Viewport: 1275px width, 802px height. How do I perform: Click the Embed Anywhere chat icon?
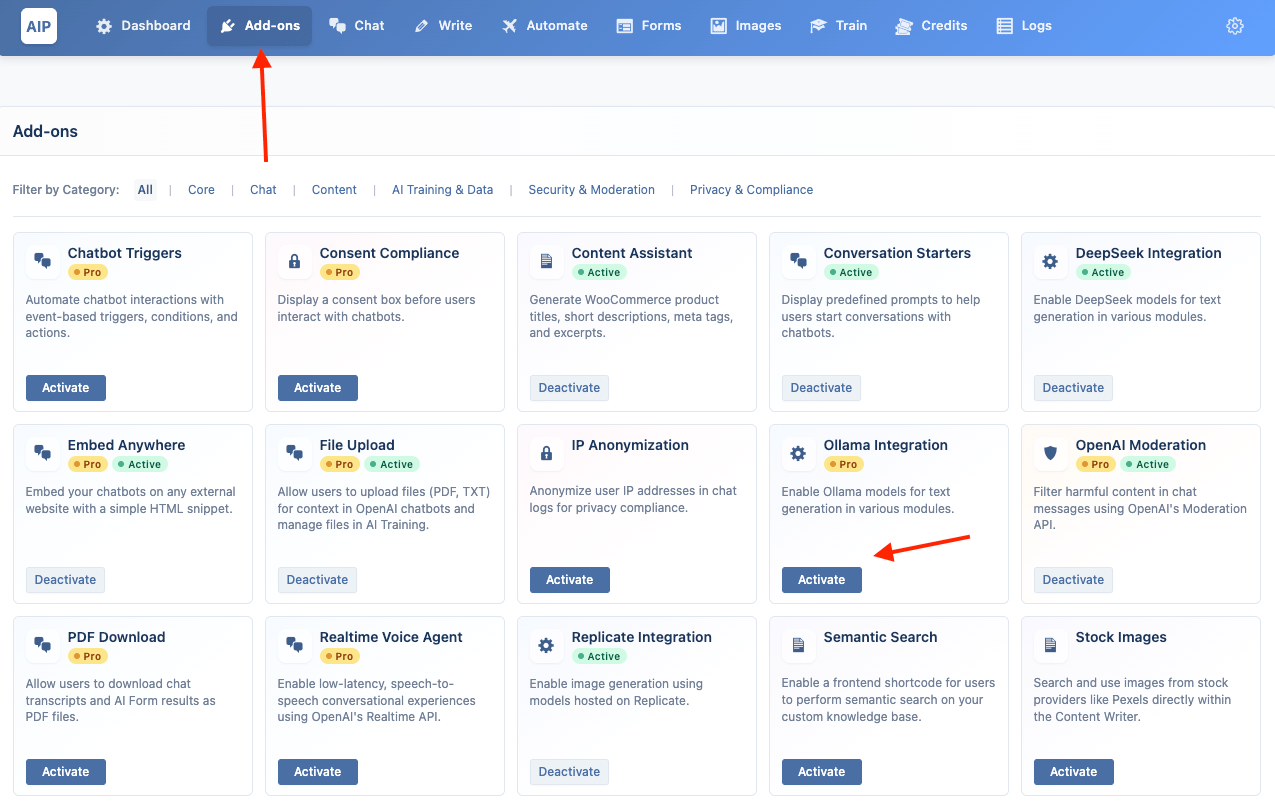click(42, 453)
